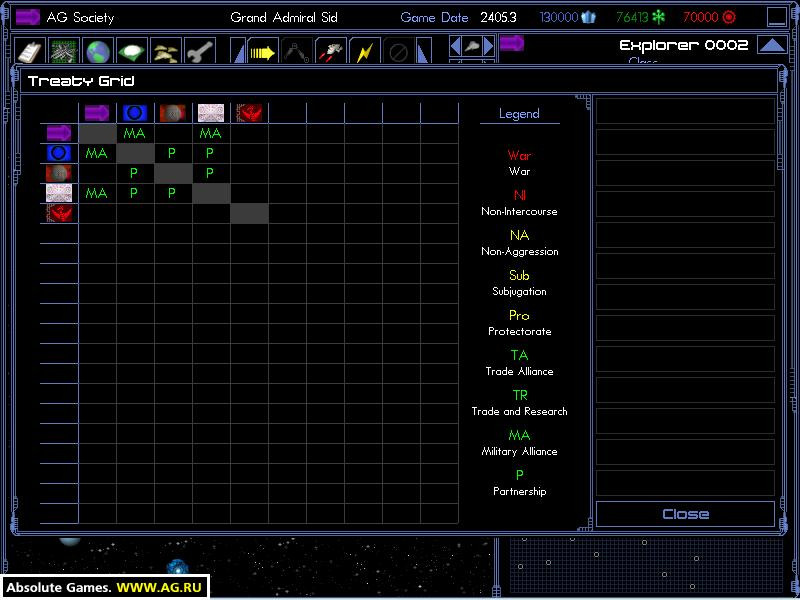Click the red radioactives resource icon
Viewport: 800px width, 600px height.
tap(730, 18)
